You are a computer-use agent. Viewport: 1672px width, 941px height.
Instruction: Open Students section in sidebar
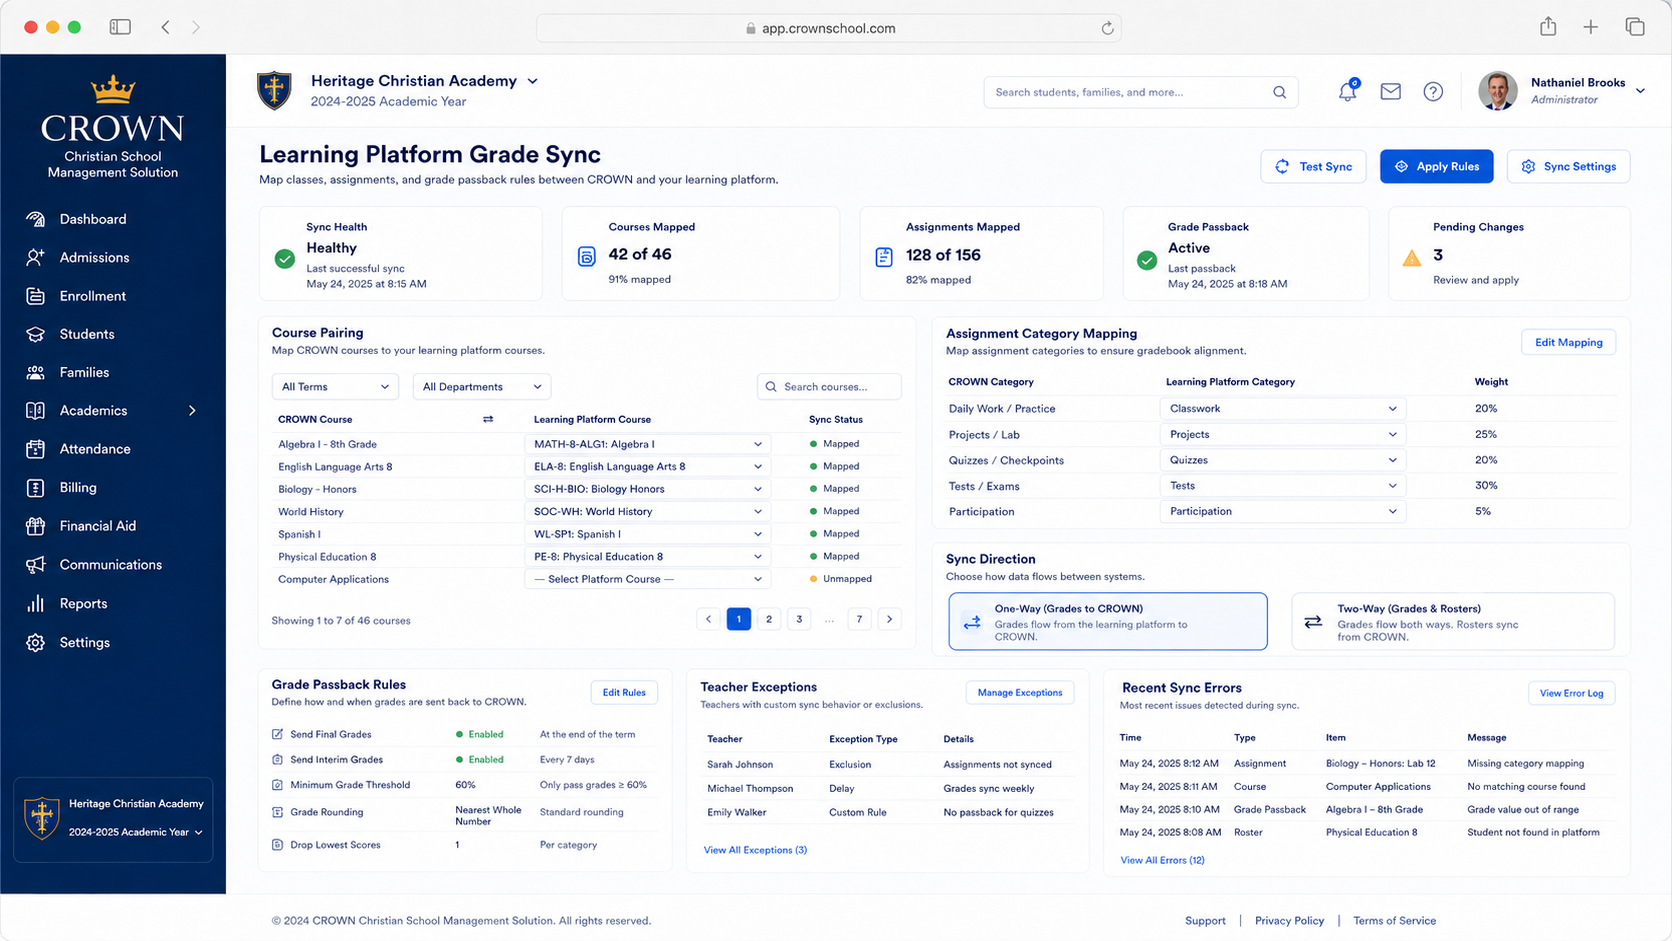(87, 334)
